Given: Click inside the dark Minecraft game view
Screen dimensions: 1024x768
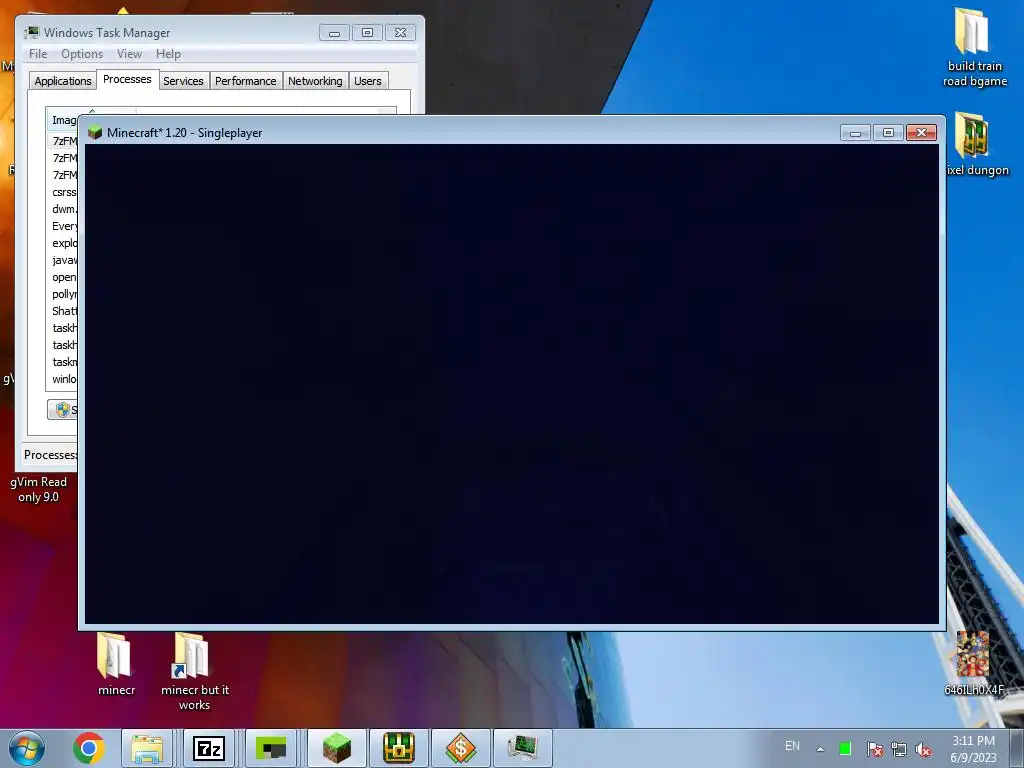Looking at the screenshot, I should click(512, 384).
